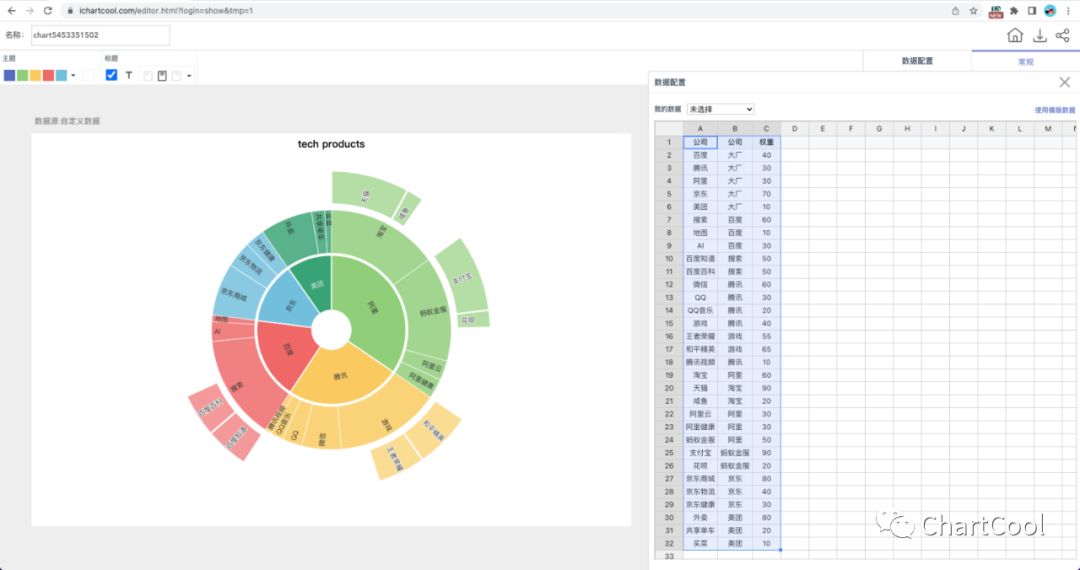The width and height of the screenshot is (1080, 570).
Task: Switch to the 数据配置 tab
Action: [x=917, y=61]
